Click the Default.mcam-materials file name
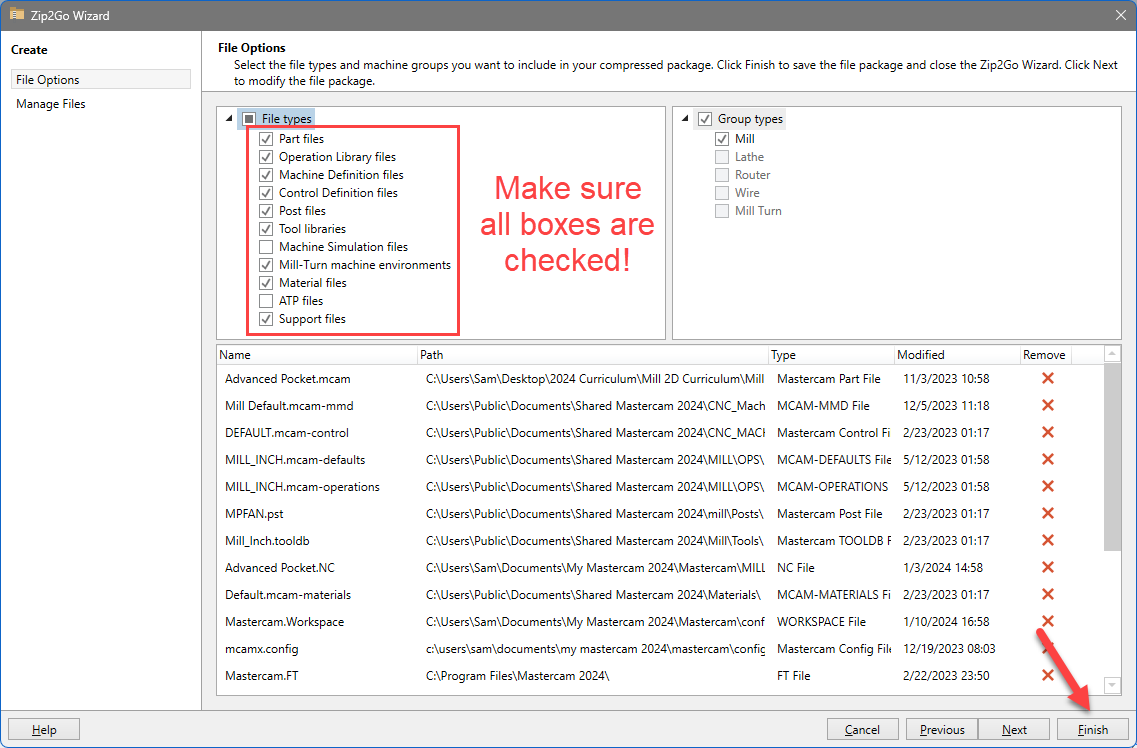The image size is (1137, 748). [287, 594]
